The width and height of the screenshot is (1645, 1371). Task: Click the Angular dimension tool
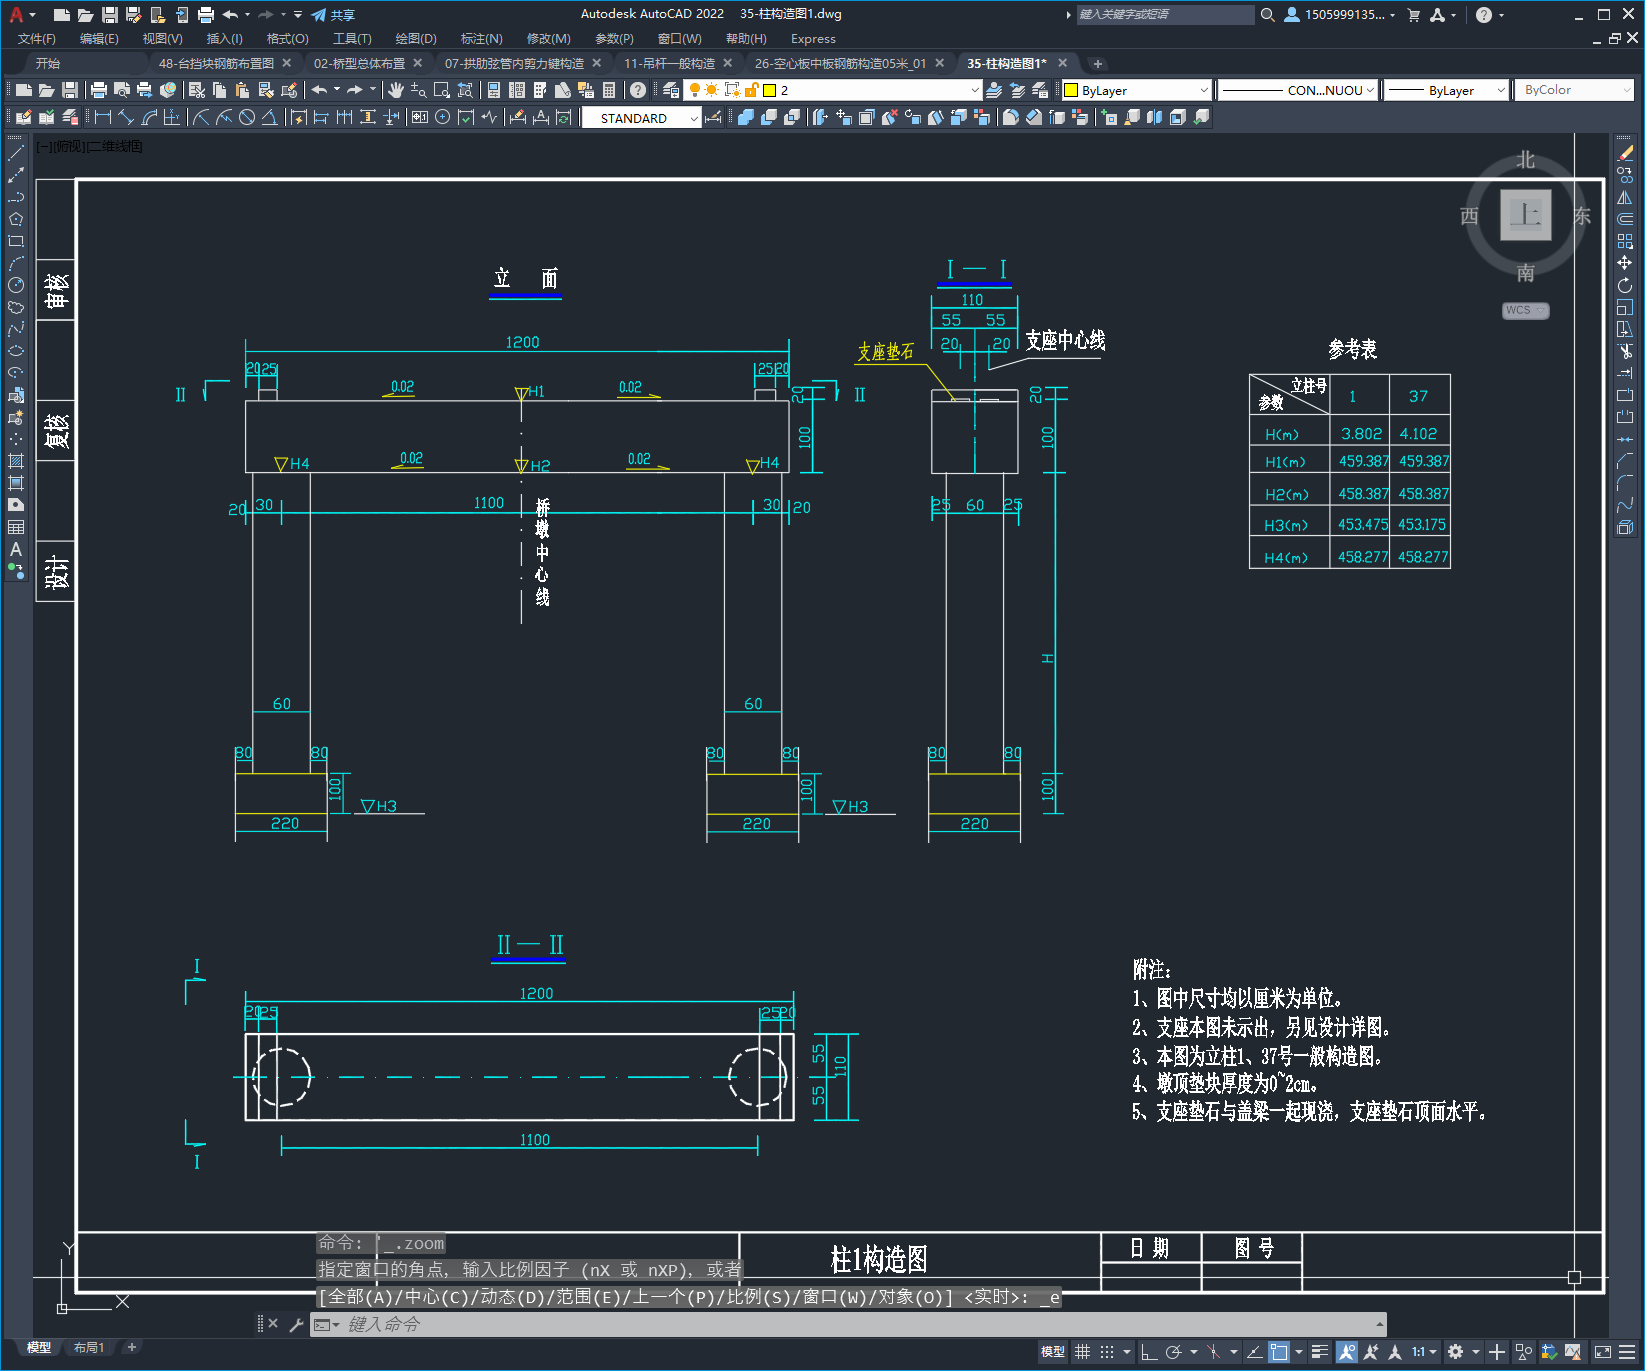click(269, 117)
